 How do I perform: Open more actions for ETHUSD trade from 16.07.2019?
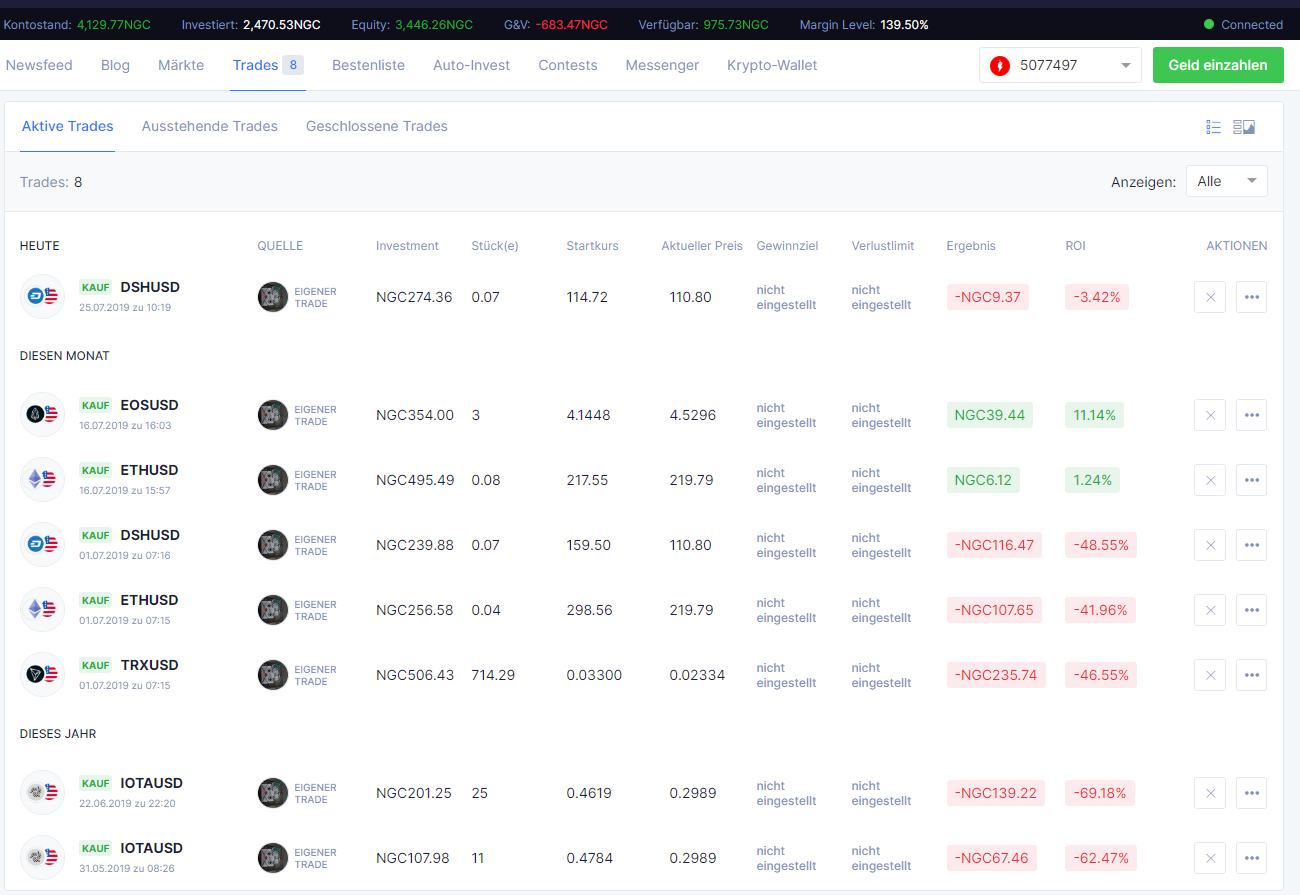[x=1251, y=480]
